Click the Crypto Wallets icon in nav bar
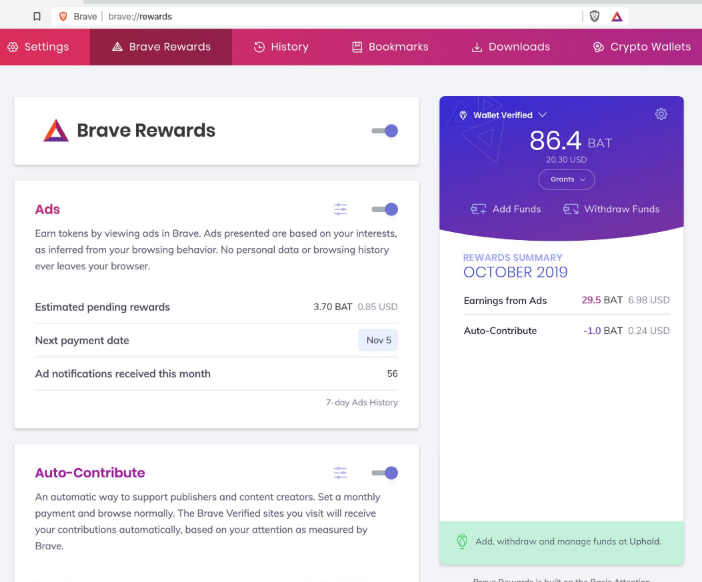Image resolution: width=702 pixels, height=582 pixels. tap(598, 47)
